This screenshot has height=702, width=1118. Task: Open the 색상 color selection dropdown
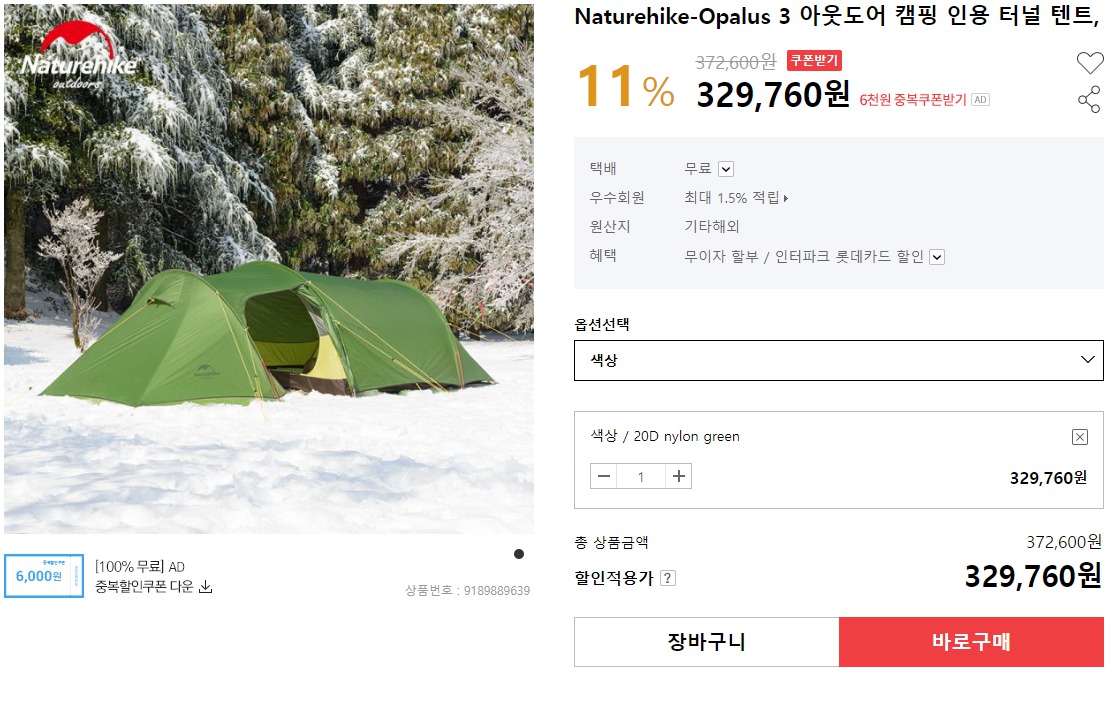(x=838, y=359)
